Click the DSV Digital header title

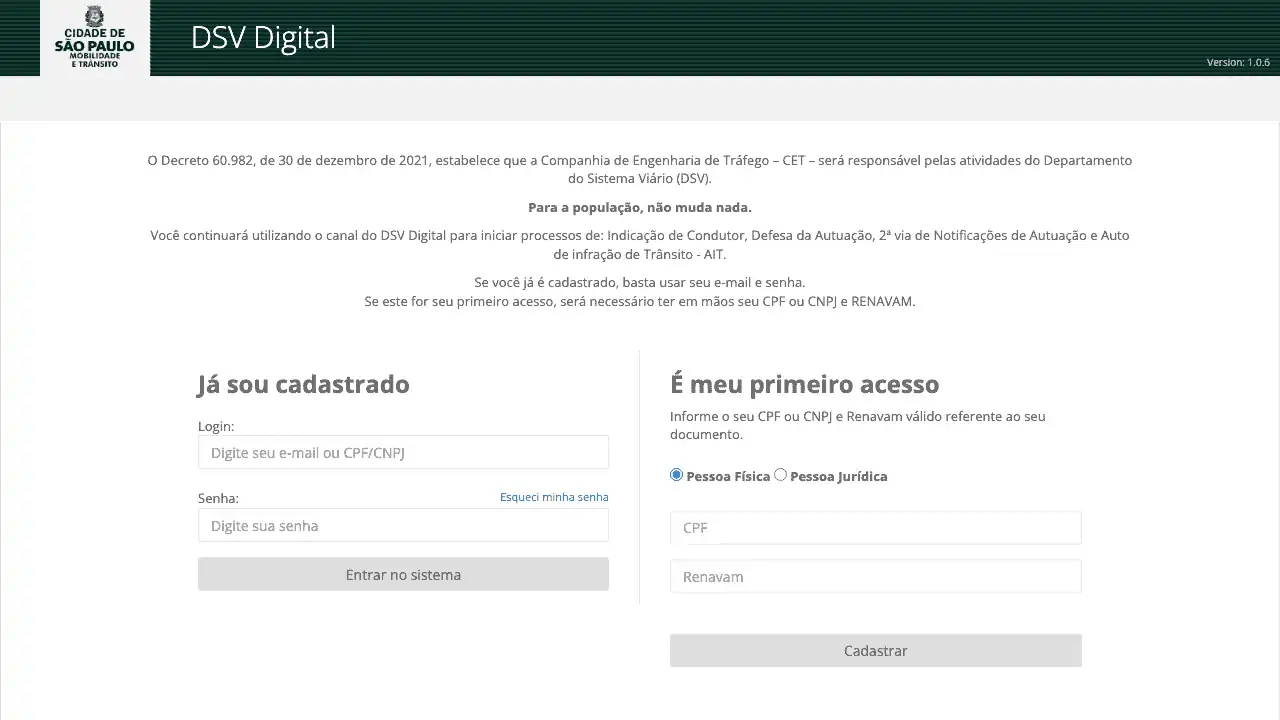[263, 38]
